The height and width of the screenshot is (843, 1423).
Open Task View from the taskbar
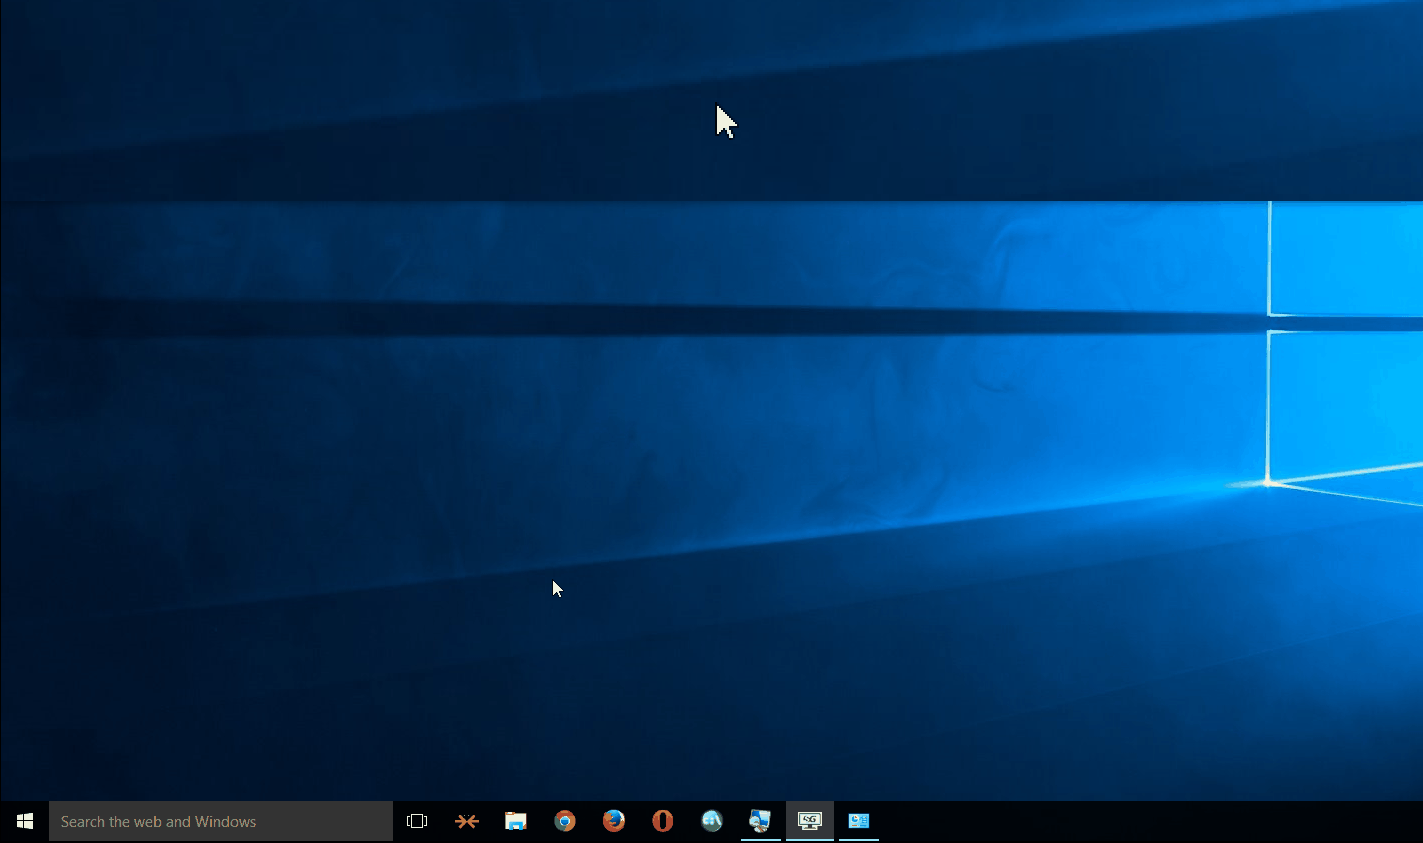[417, 821]
